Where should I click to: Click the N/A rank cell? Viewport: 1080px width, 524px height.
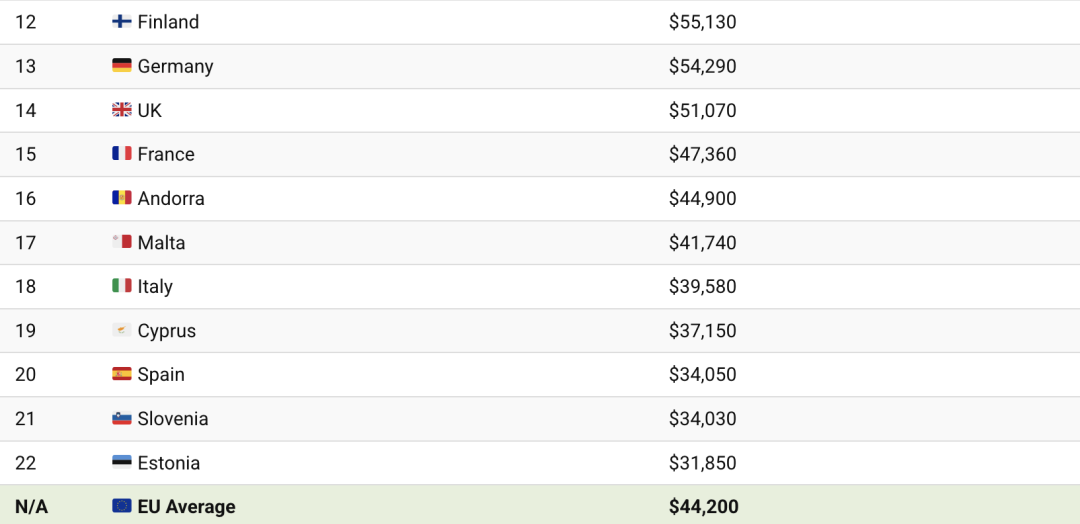coord(32,507)
